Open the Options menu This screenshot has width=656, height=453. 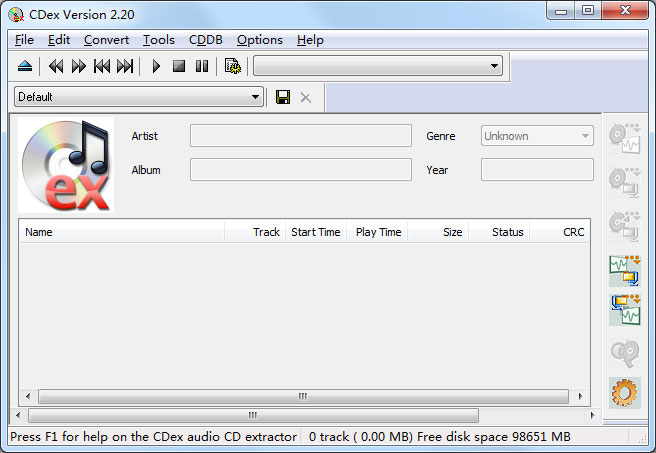[259, 40]
